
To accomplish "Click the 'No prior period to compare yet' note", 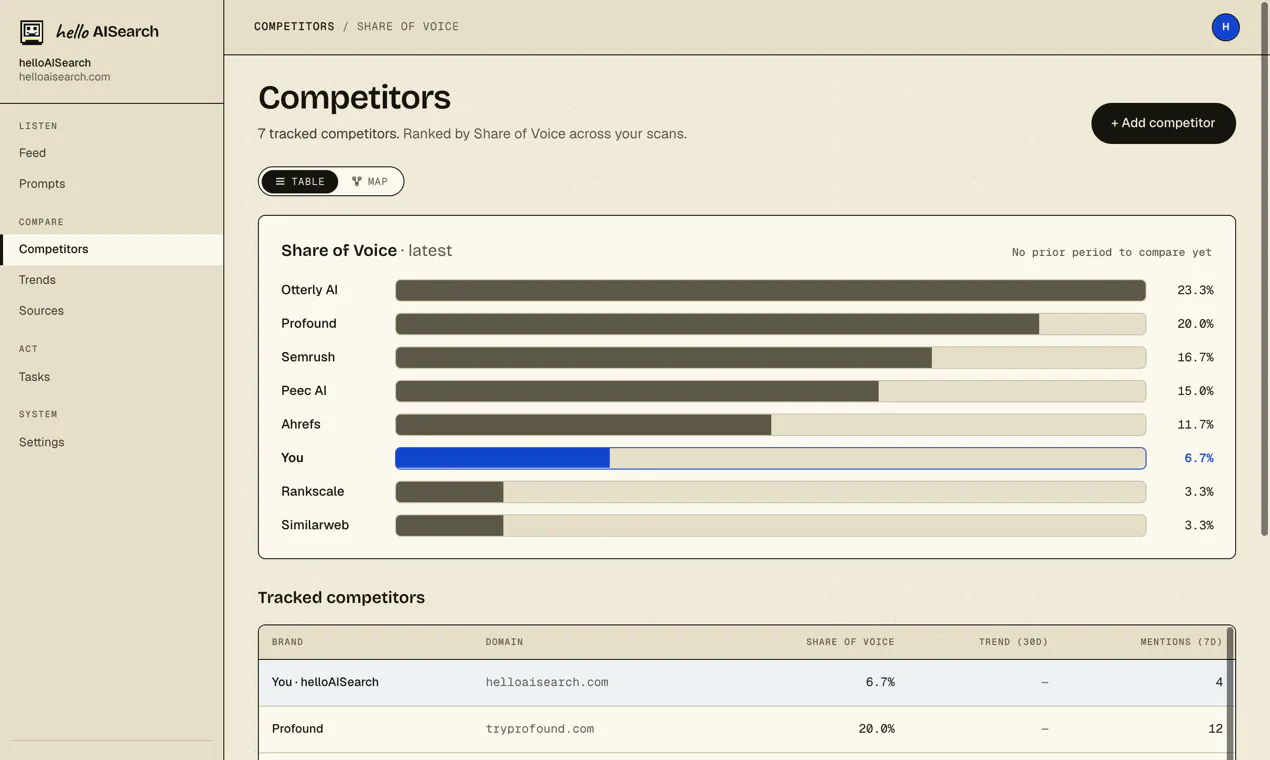I will 1111,252.
